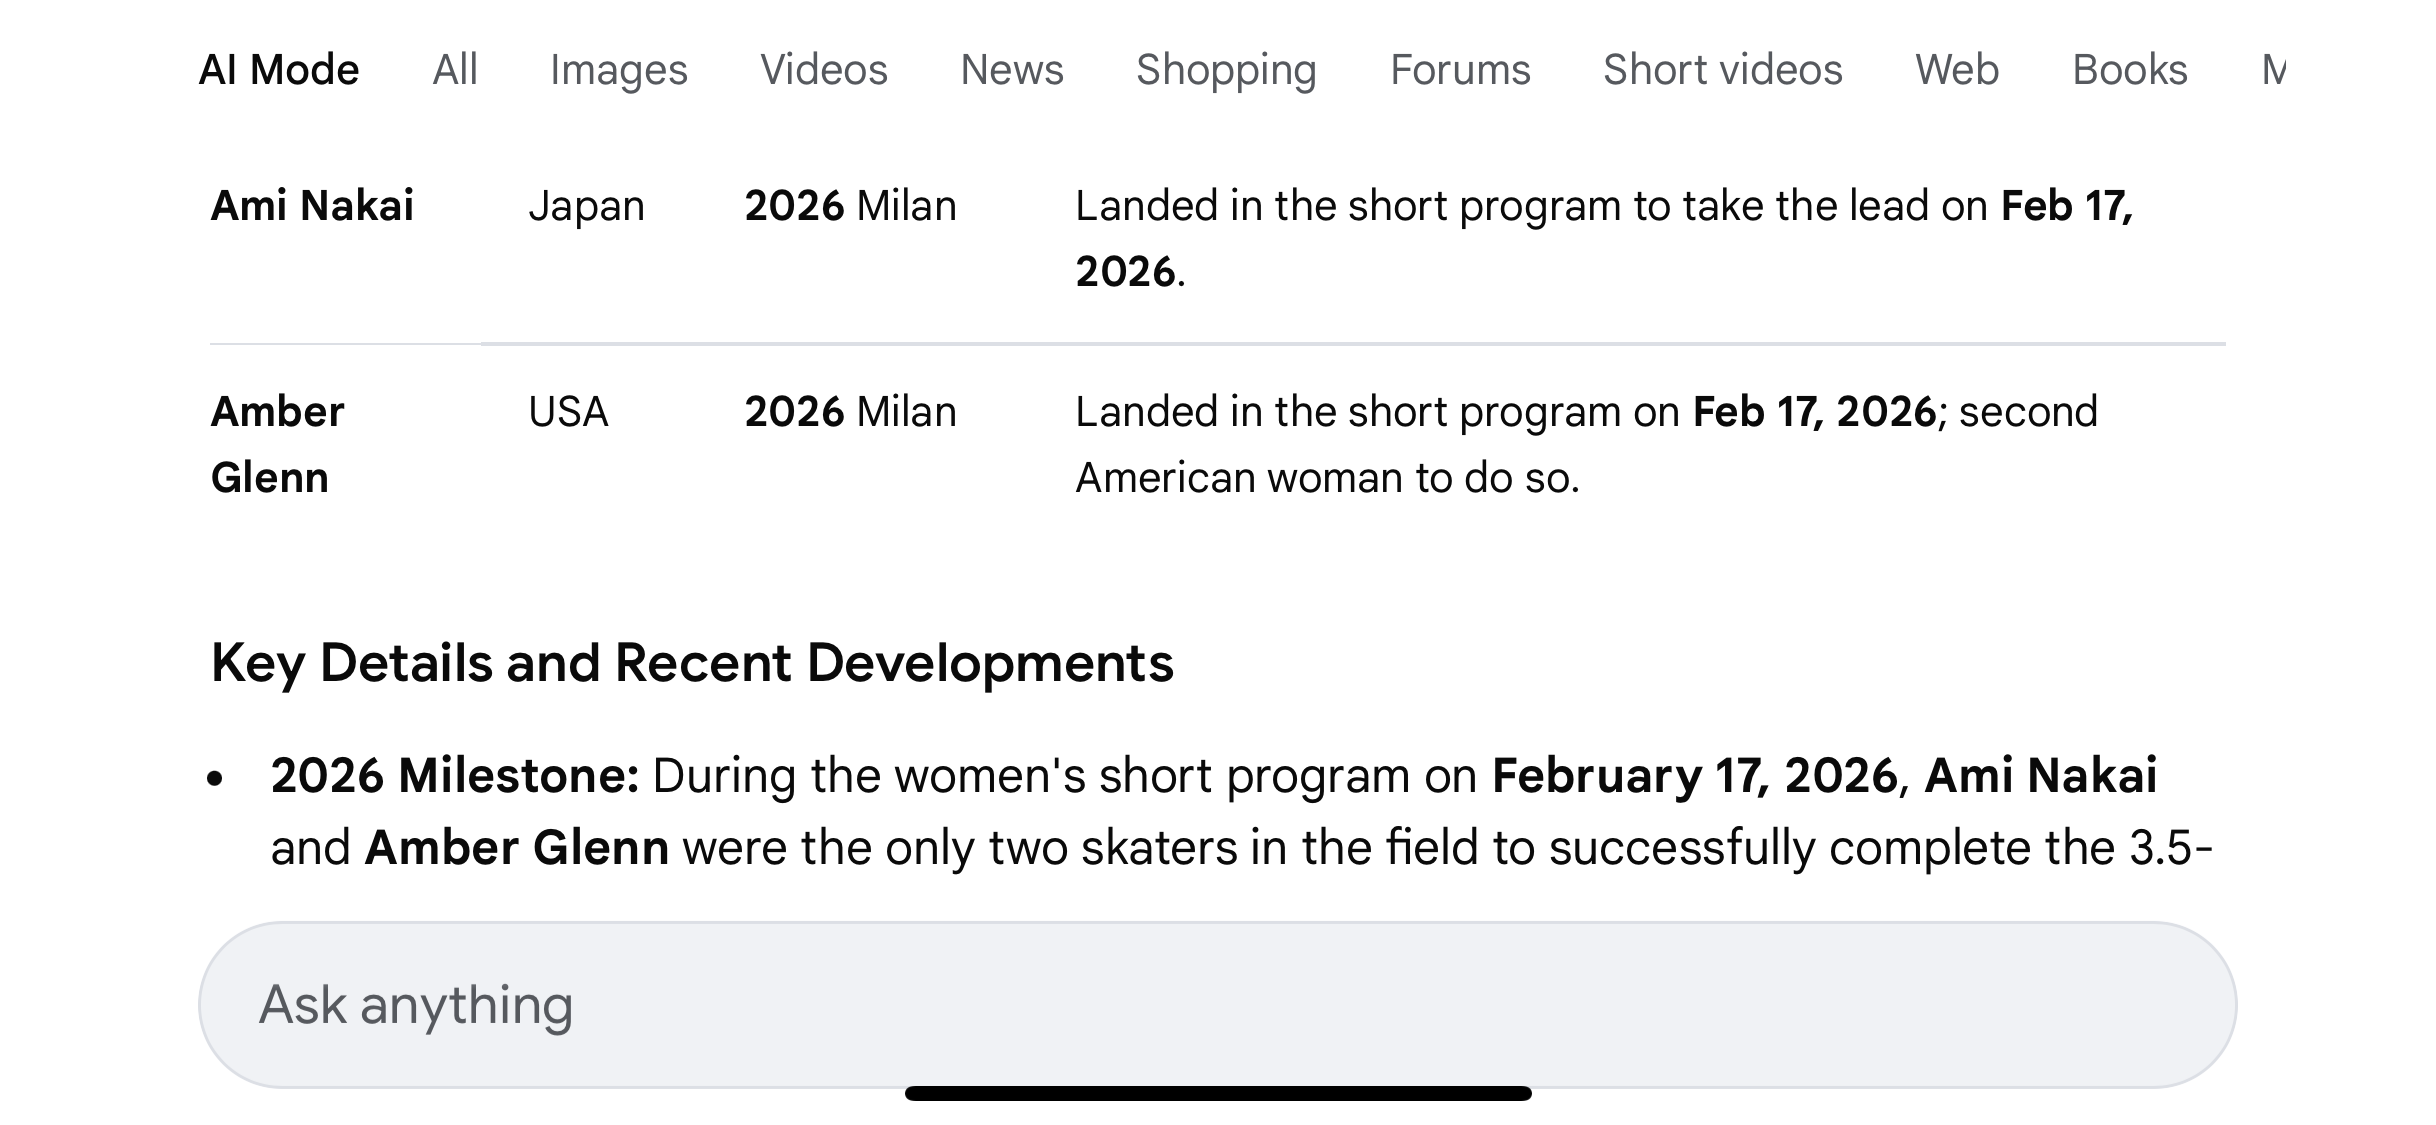The height and width of the screenshot is (1125, 2436).
Task: Tap the black home indicator bar
Action: pyautogui.click(x=1218, y=1093)
